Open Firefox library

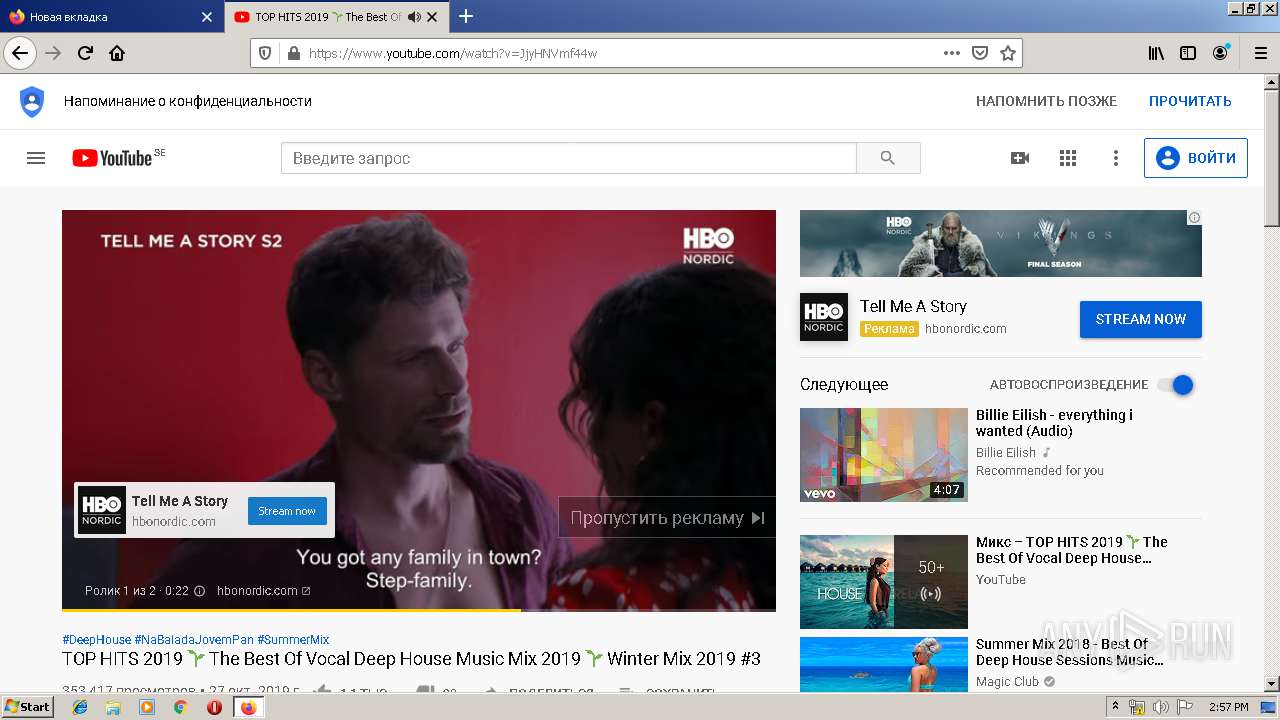pyautogui.click(x=1156, y=53)
